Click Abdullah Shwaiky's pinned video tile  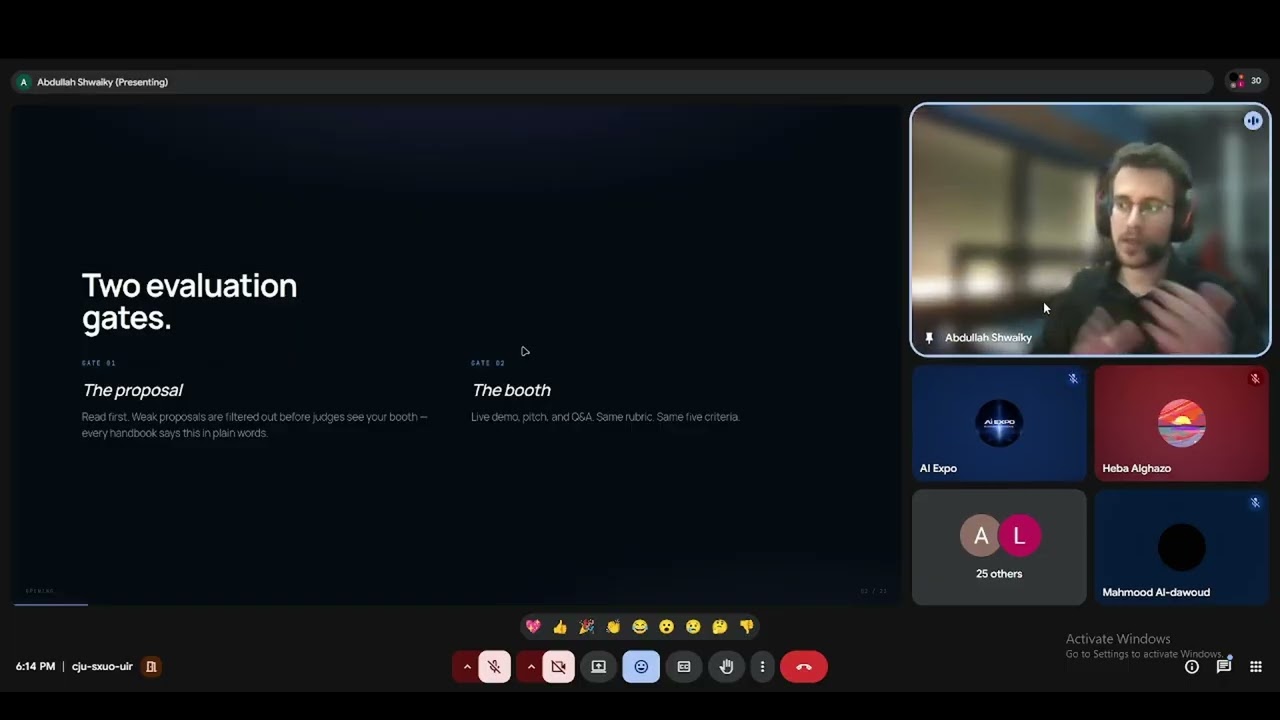pos(1090,230)
